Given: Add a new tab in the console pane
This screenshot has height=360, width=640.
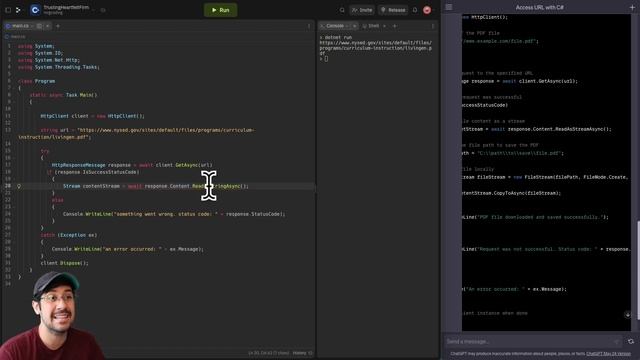Looking at the screenshot, I should click(395, 26).
